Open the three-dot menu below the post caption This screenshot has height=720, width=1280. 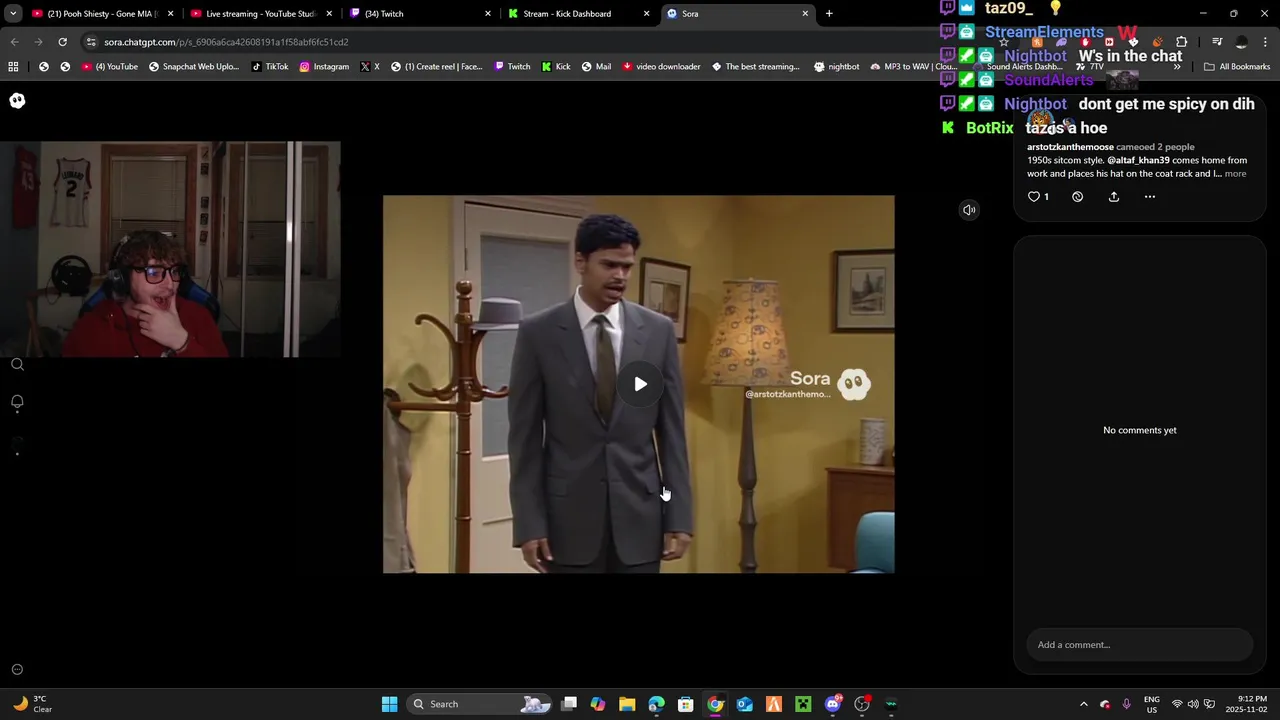point(1149,197)
